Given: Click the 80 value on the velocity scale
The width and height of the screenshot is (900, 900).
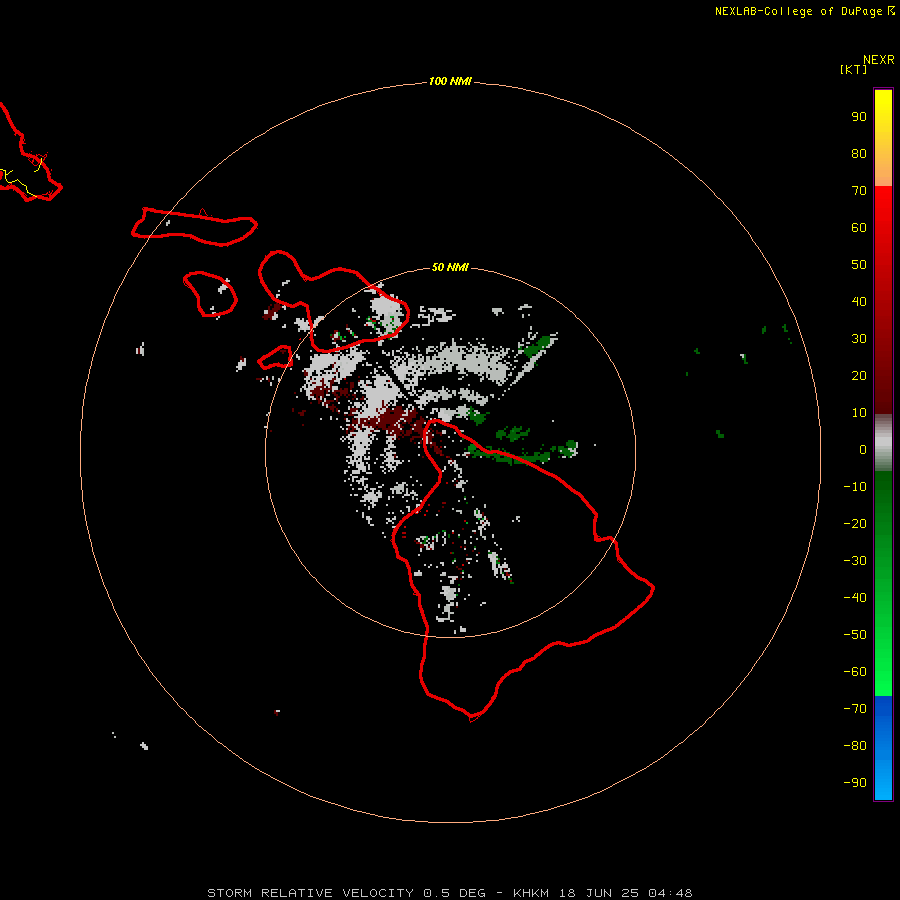Looking at the screenshot, I should [859, 153].
